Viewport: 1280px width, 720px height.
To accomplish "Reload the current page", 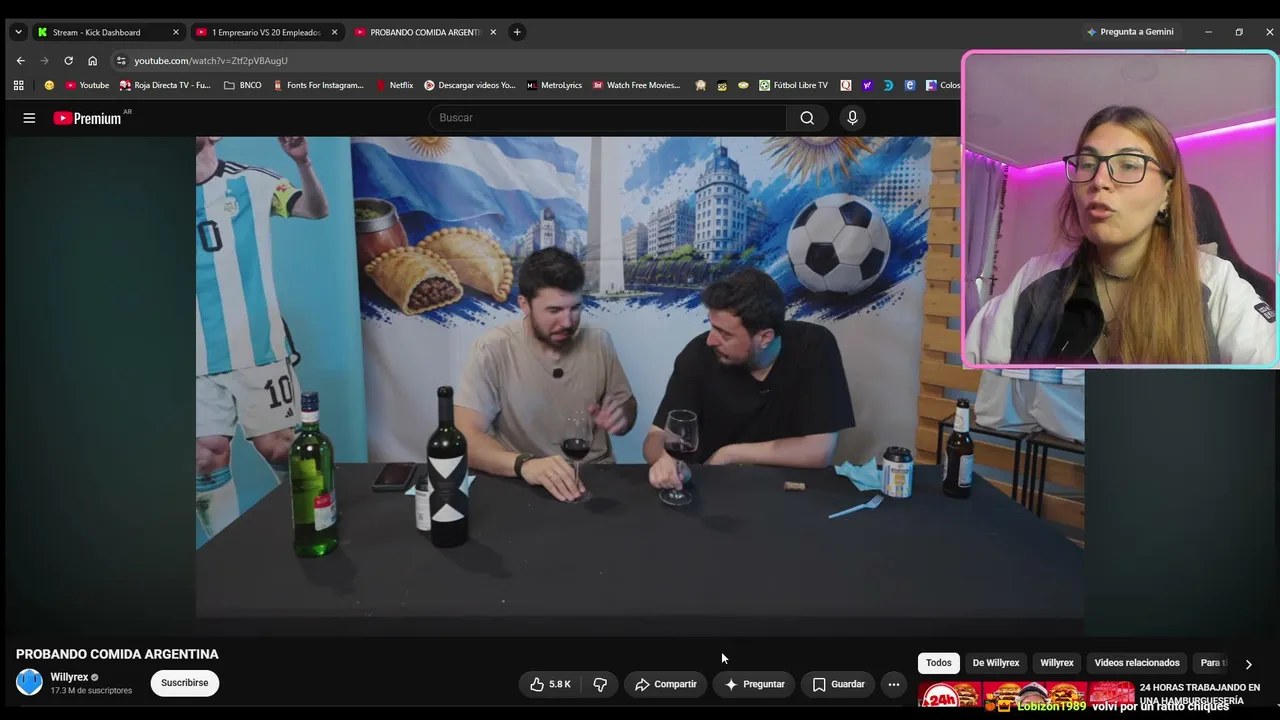I will [68, 60].
